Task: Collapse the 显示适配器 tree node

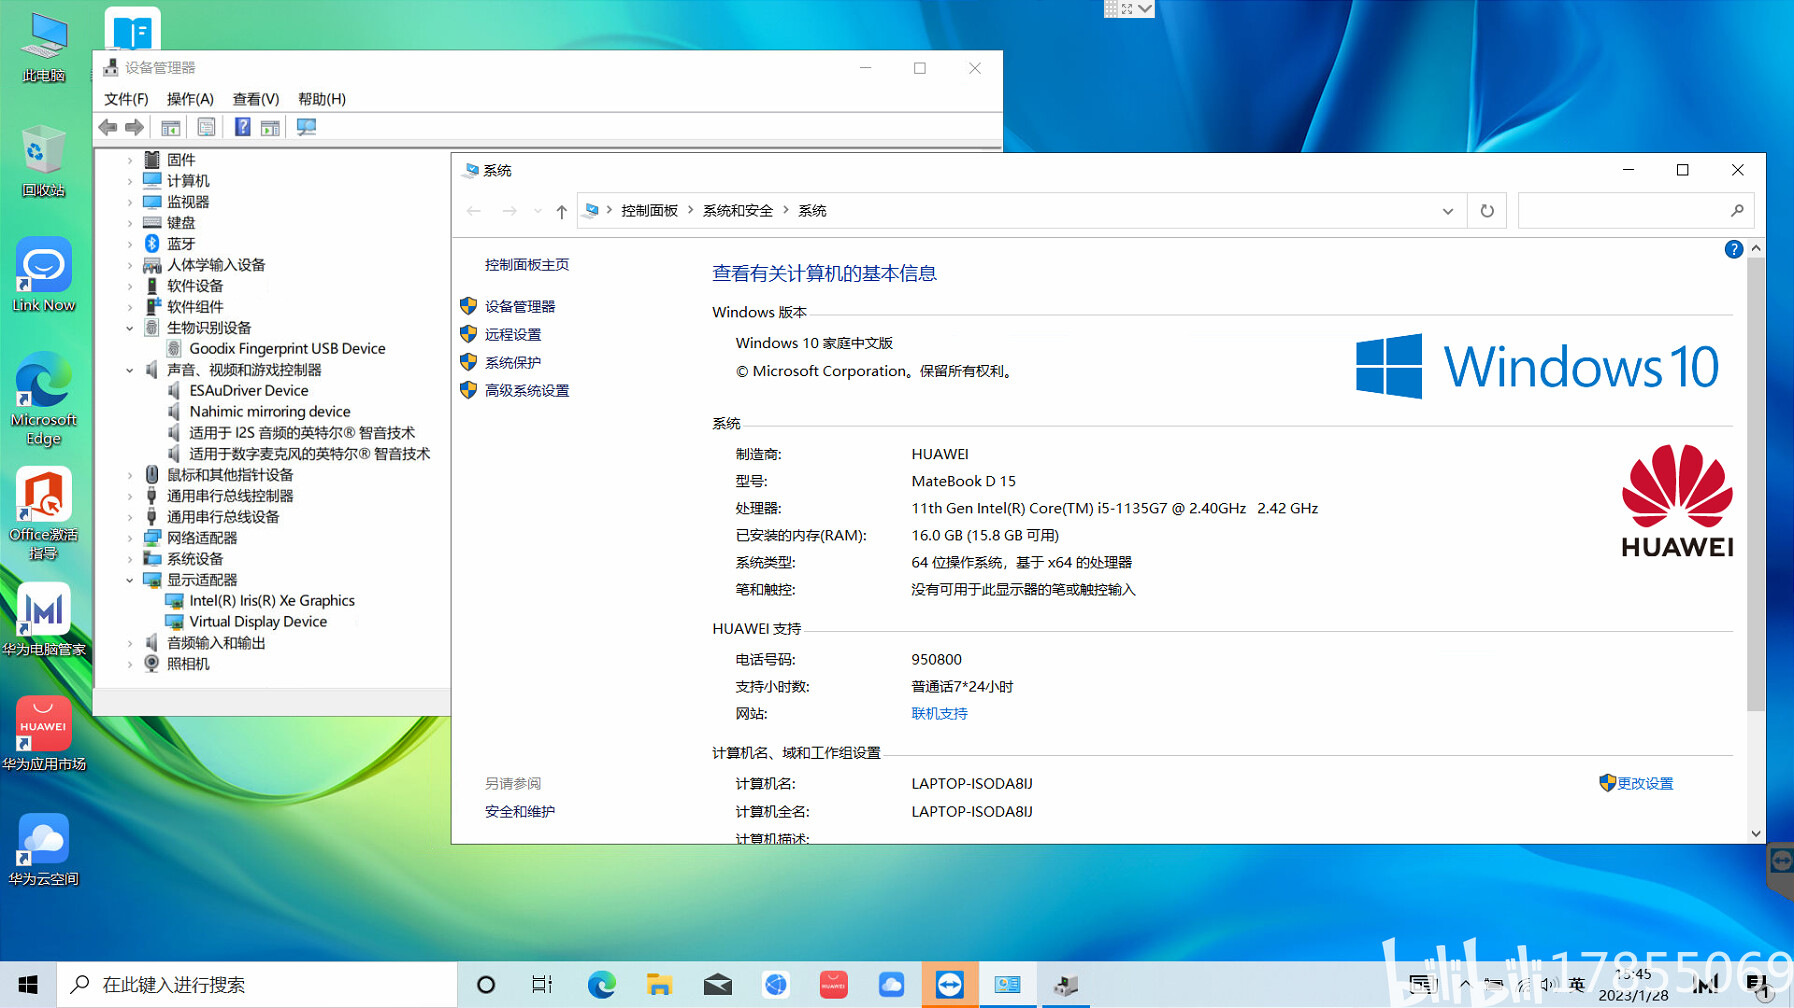Action: click(x=130, y=580)
